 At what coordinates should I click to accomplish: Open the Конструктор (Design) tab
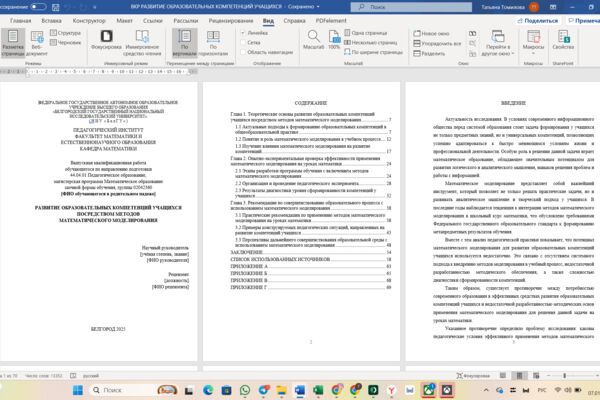(89, 21)
